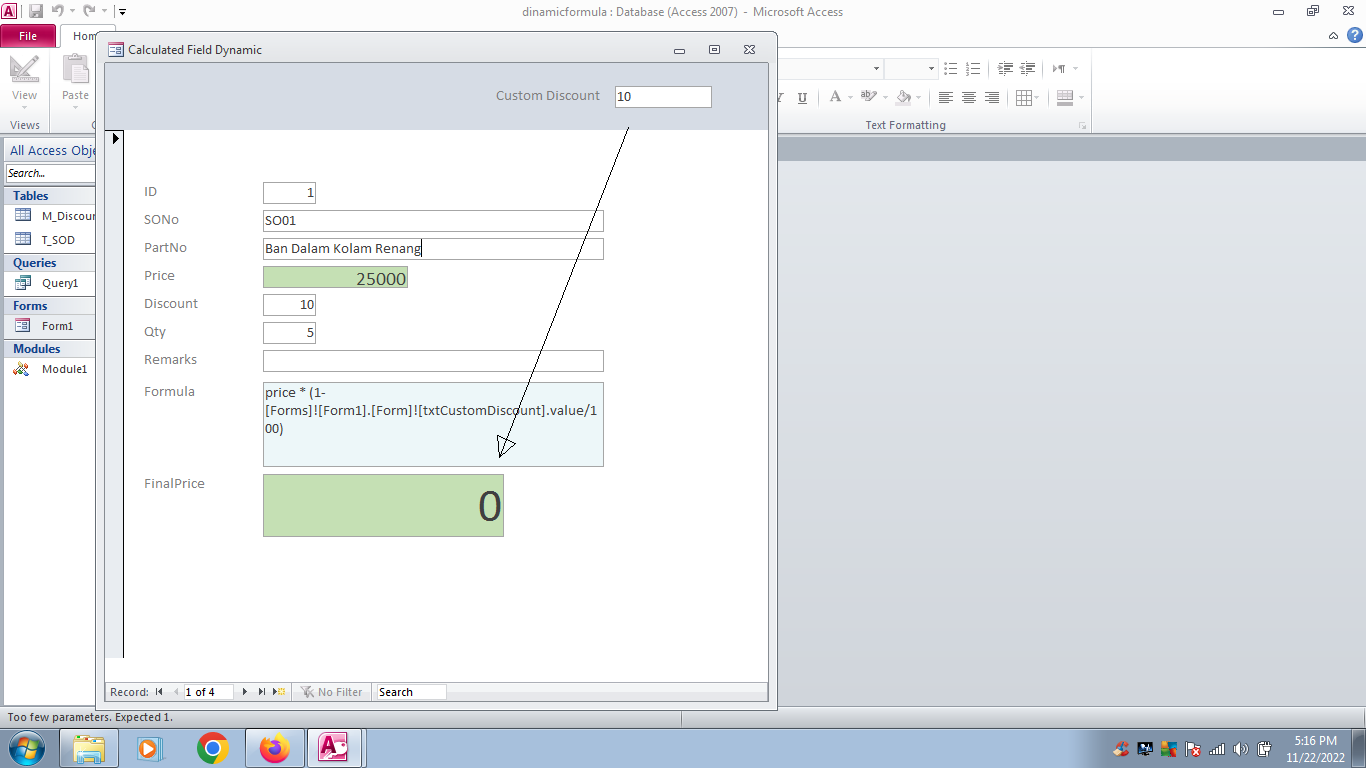Click the empty Remarks field
This screenshot has width=1366, height=768.
[433, 361]
